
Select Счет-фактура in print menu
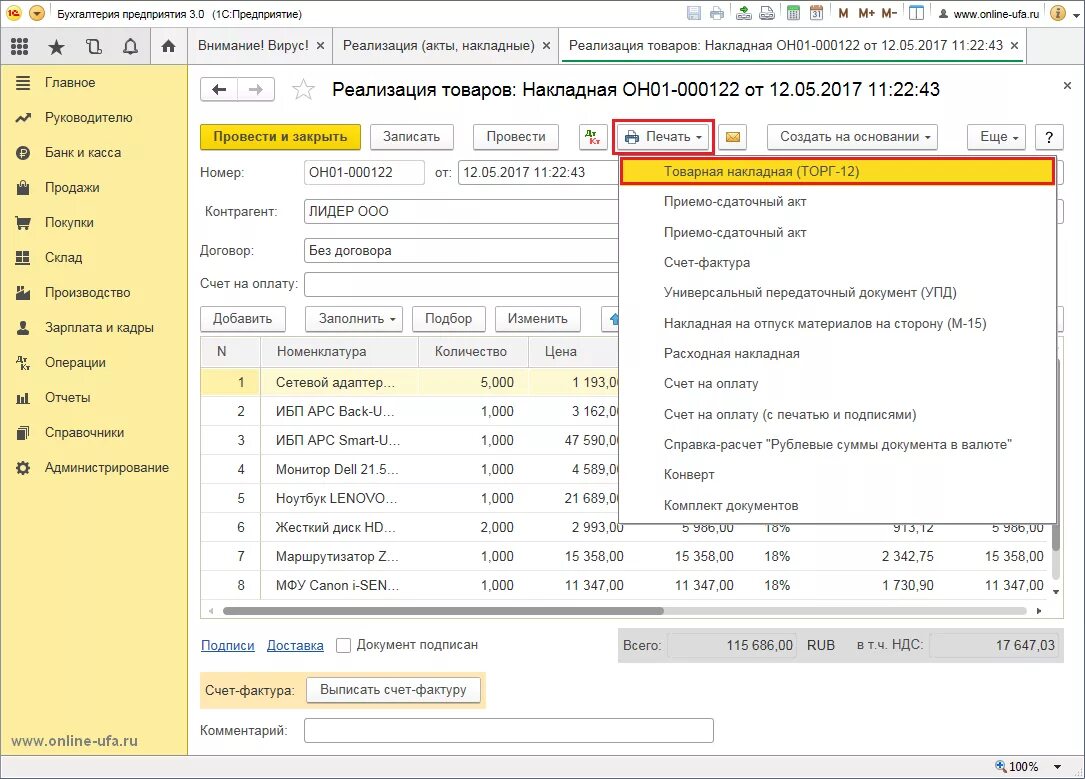(837, 262)
